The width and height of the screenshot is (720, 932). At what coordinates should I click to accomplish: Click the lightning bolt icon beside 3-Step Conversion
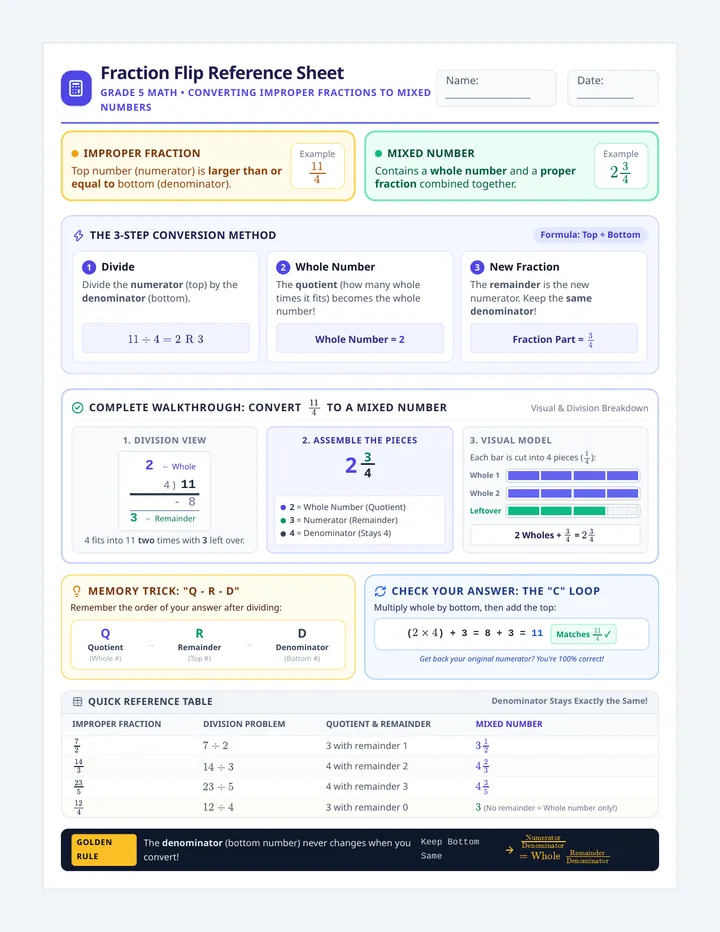[78, 235]
